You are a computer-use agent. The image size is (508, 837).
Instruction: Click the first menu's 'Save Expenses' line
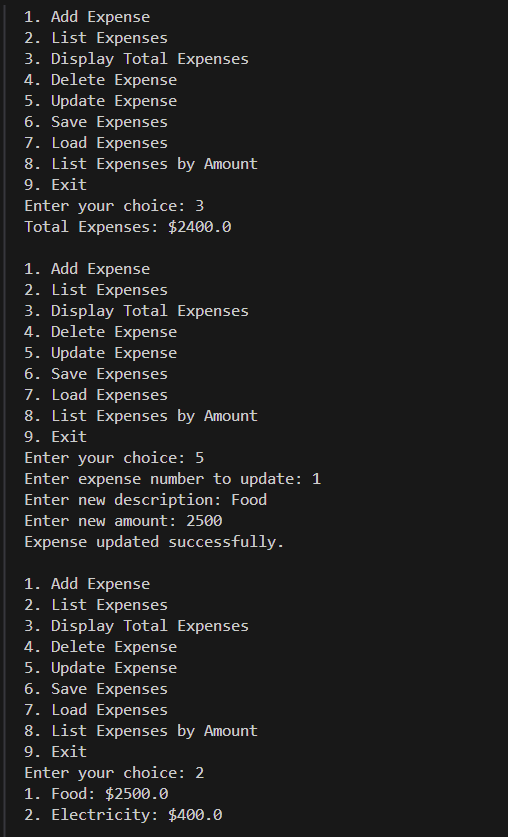[x=96, y=122]
